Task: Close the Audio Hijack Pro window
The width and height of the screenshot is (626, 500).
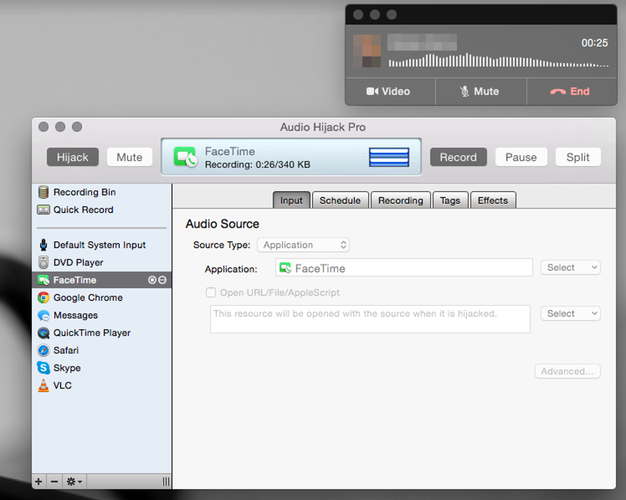Action: [x=44, y=127]
